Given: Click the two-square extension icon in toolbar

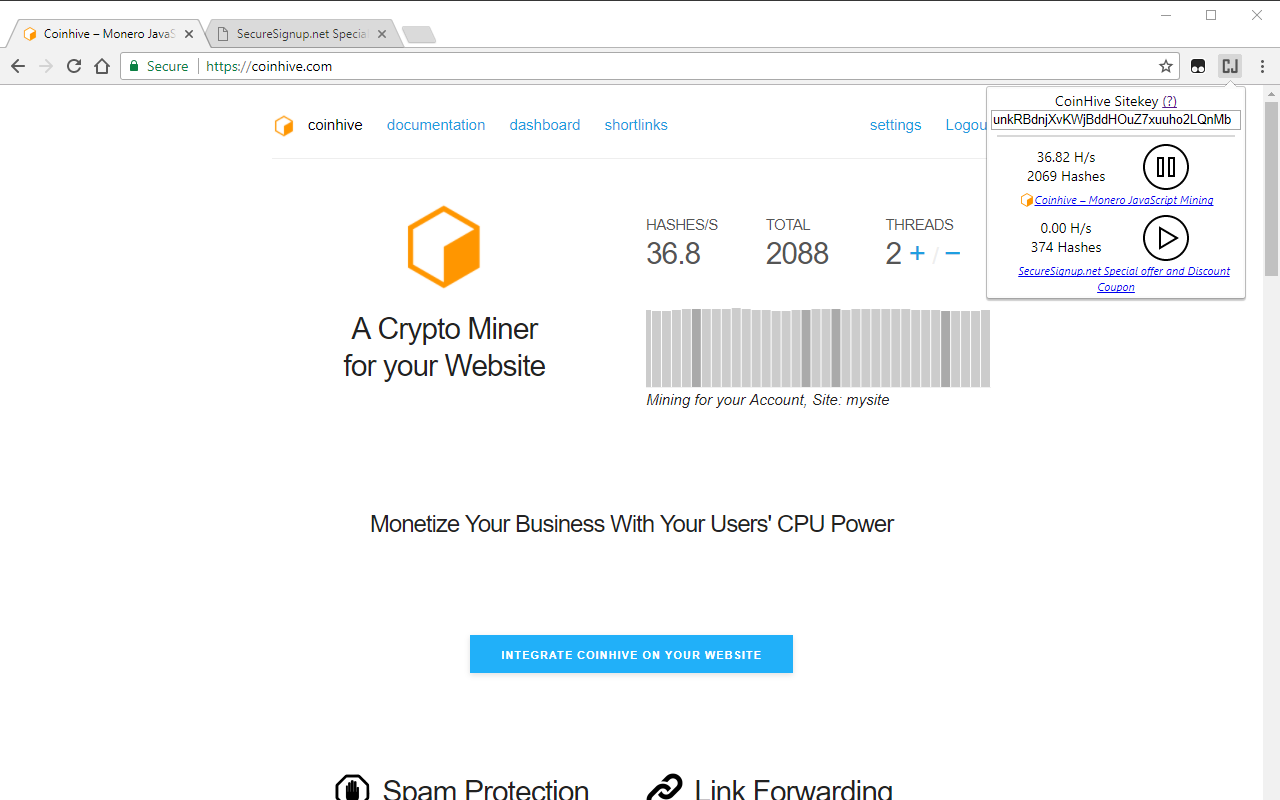Looking at the screenshot, I should pyautogui.click(x=1198, y=66).
